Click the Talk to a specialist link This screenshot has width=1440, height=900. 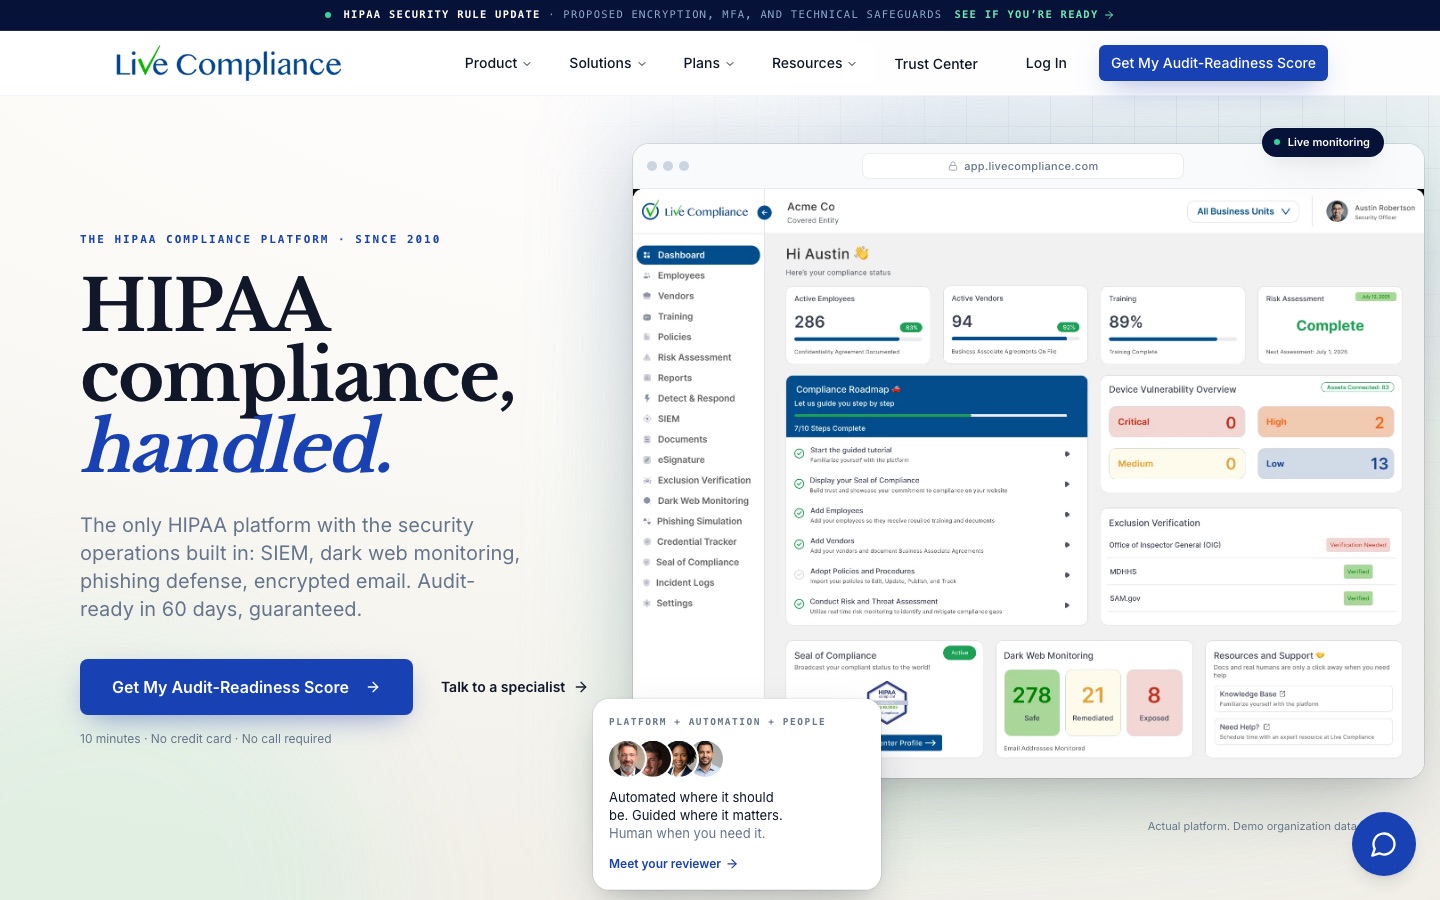(x=514, y=687)
